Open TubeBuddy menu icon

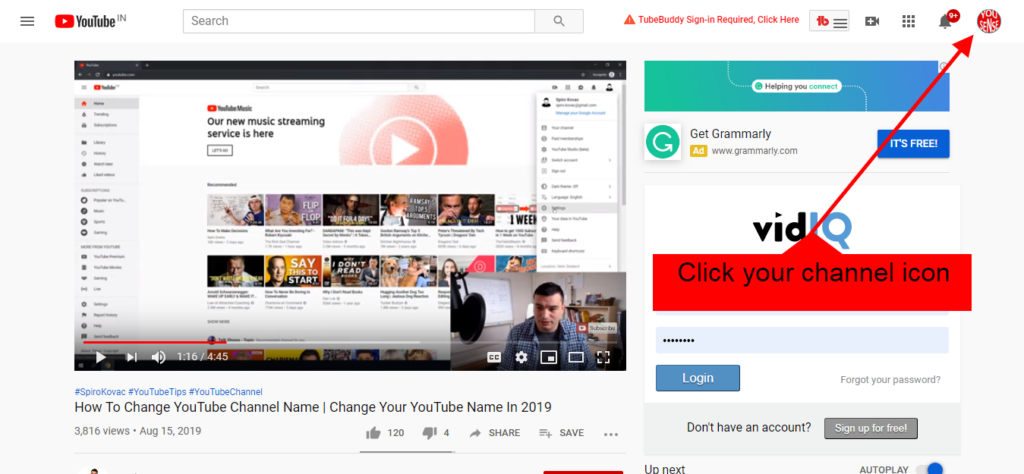tap(829, 21)
